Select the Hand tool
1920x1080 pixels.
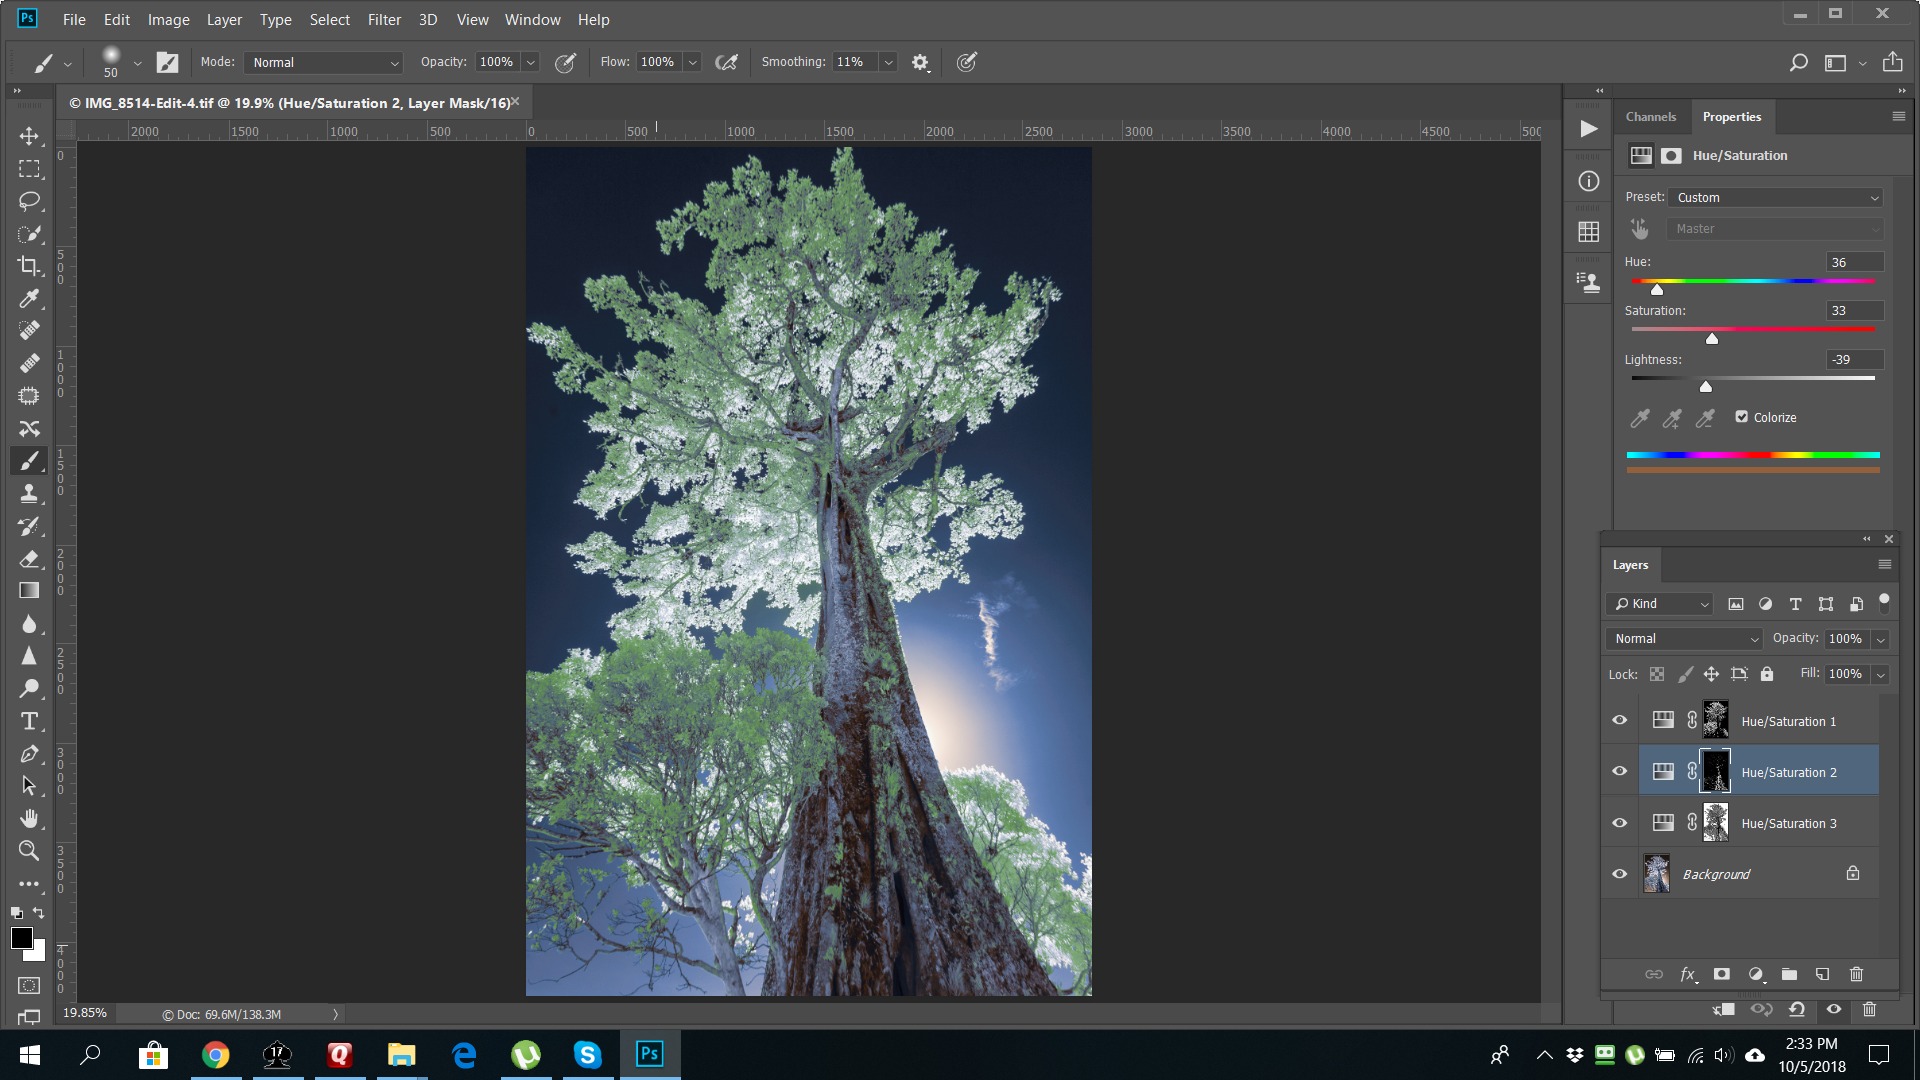coord(29,819)
